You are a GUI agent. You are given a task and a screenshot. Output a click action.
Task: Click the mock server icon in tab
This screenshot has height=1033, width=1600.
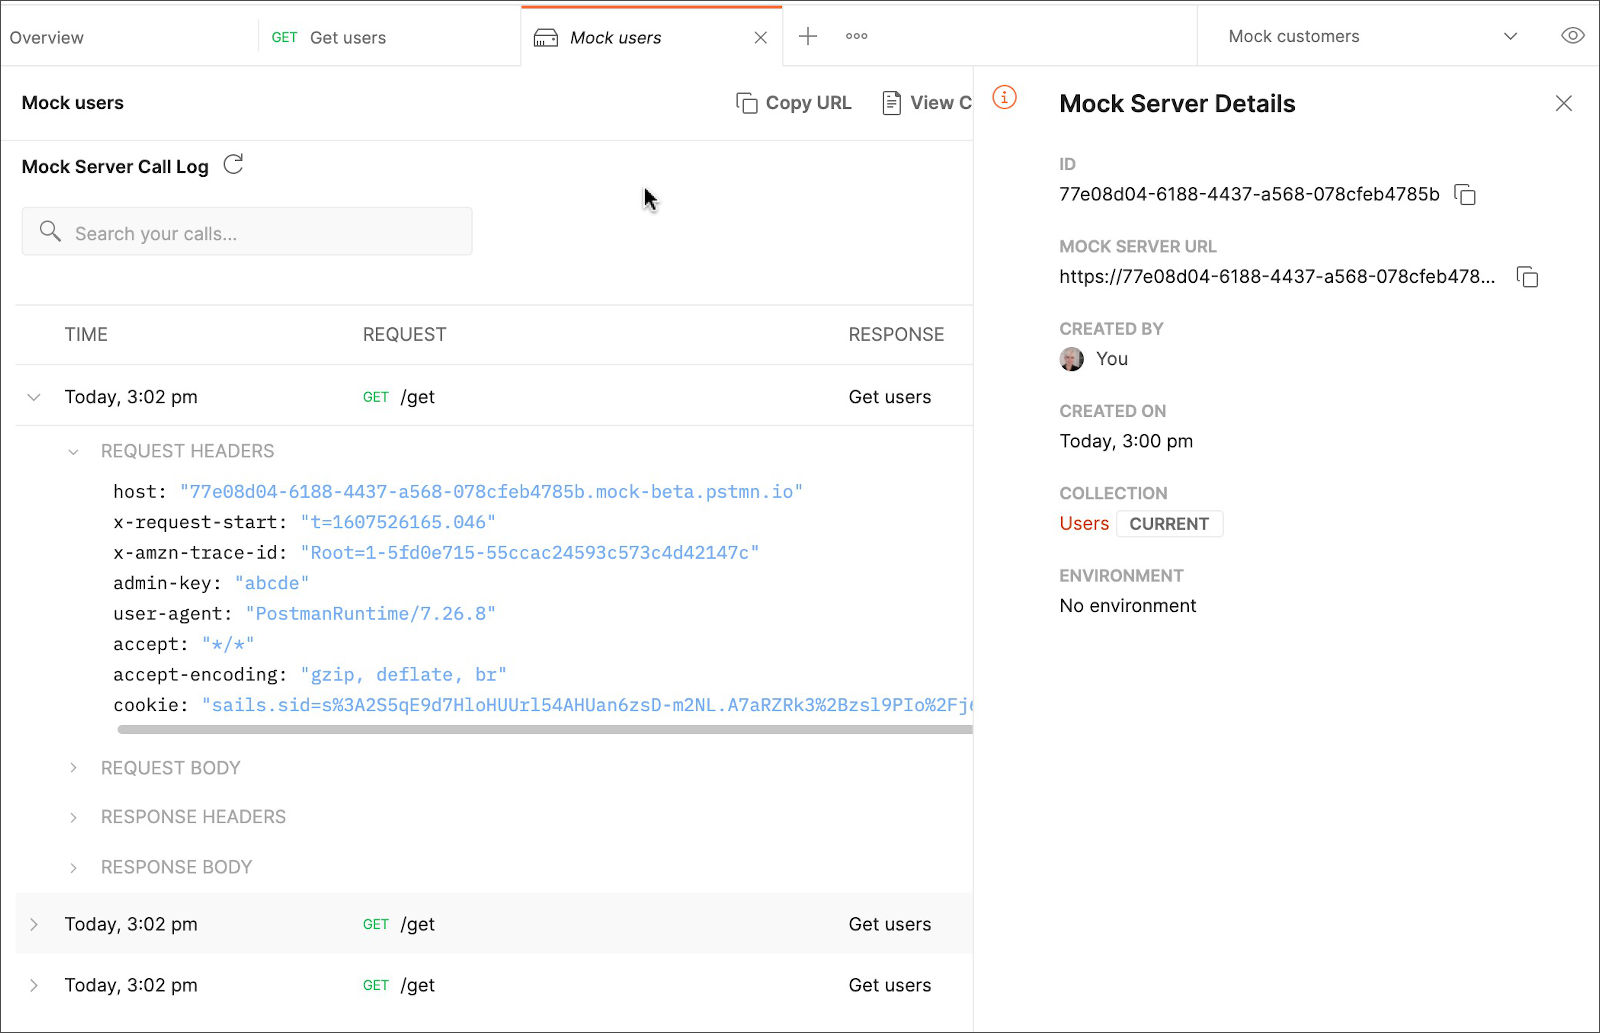pos(545,38)
